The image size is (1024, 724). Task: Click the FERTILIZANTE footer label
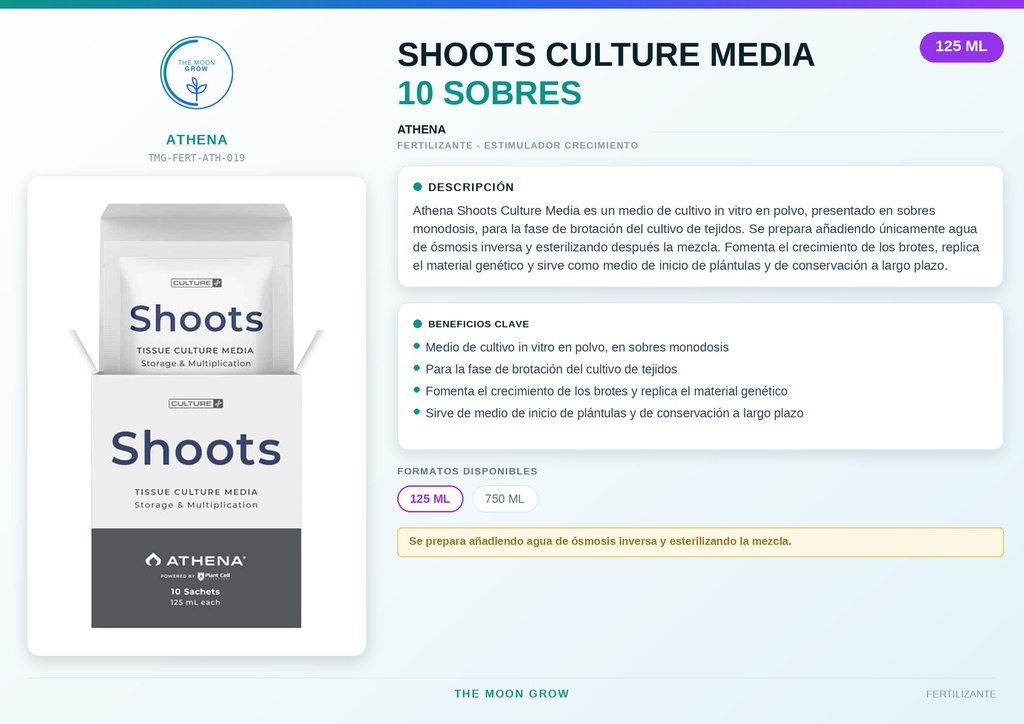point(961,694)
